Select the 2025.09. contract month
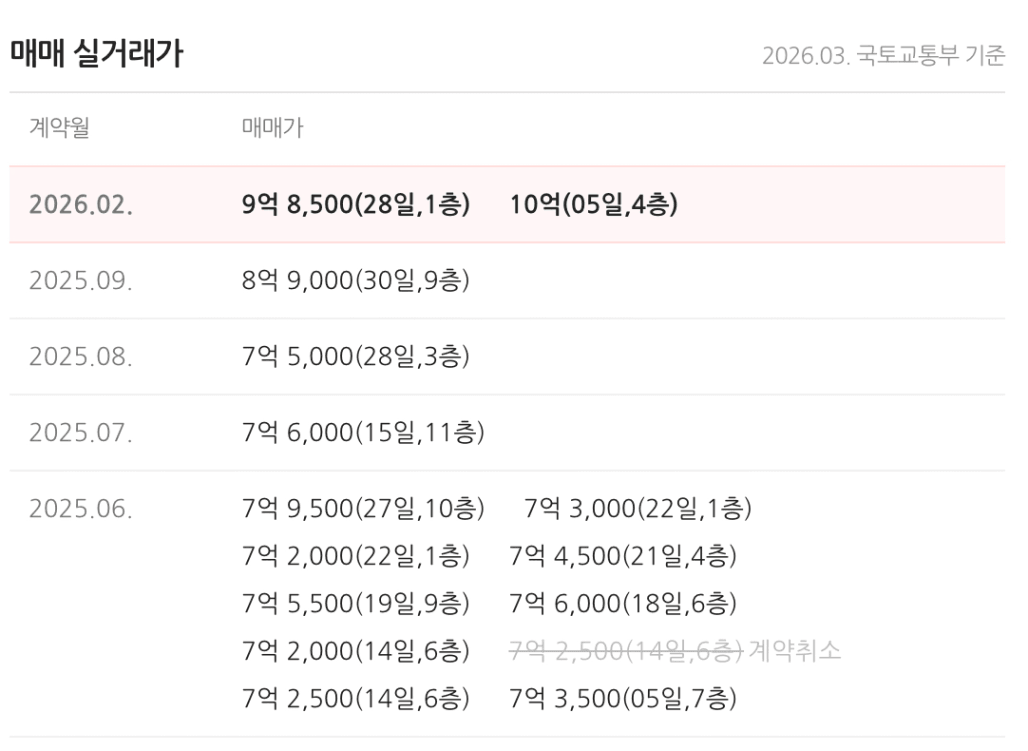The height and width of the screenshot is (751, 1028). click(81, 281)
